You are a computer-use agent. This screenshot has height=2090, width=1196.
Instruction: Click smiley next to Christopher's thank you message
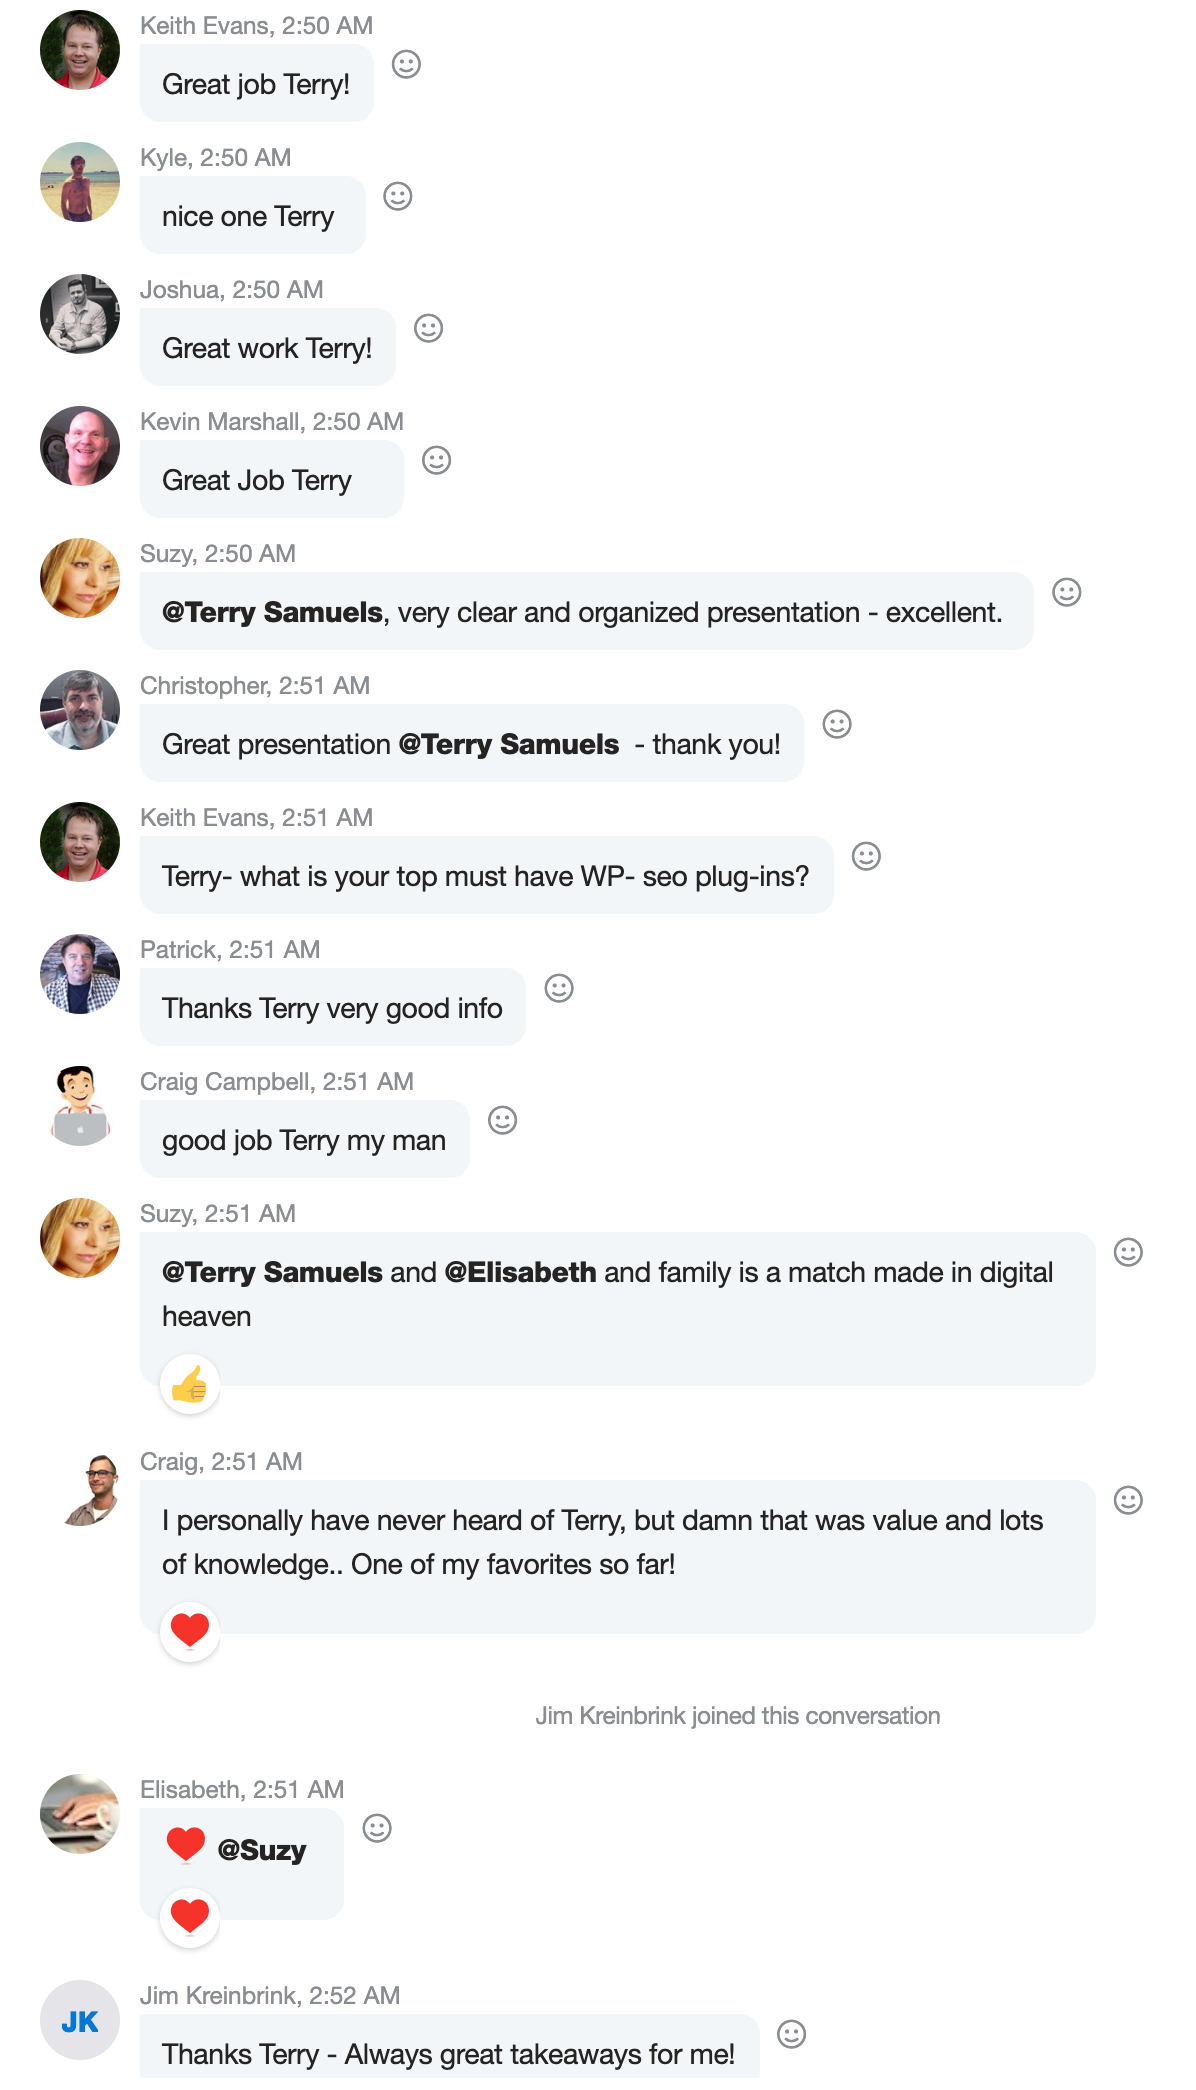pyautogui.click(x=837, y=725)
